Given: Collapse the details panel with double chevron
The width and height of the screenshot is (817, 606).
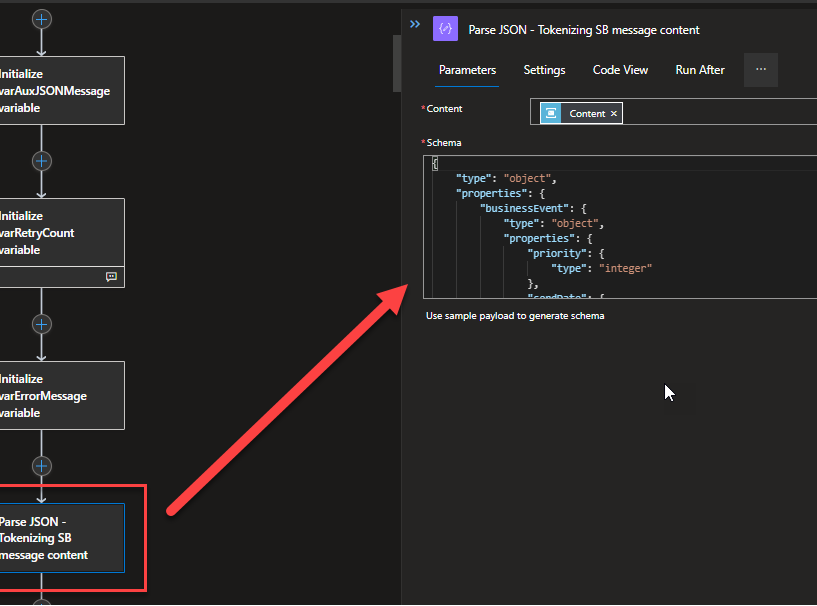Looking at the screenshot, I should point(415,24).
